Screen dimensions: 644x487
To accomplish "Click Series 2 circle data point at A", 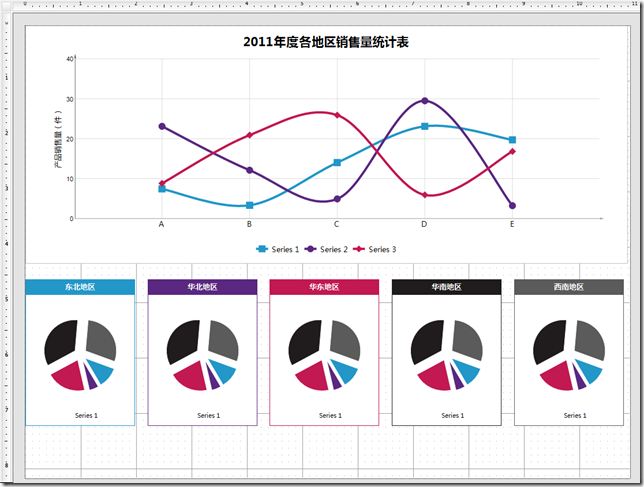I will coord(162,126).
